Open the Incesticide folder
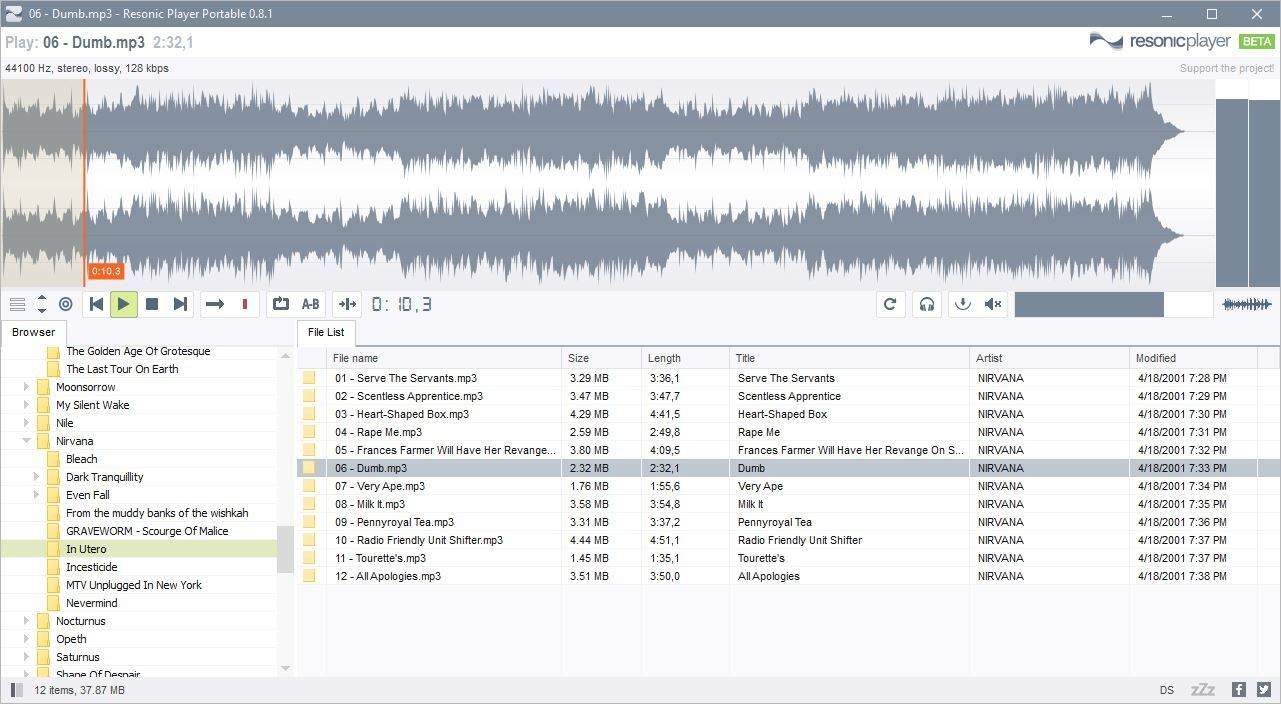1281x704 pixels. [91, 567]
